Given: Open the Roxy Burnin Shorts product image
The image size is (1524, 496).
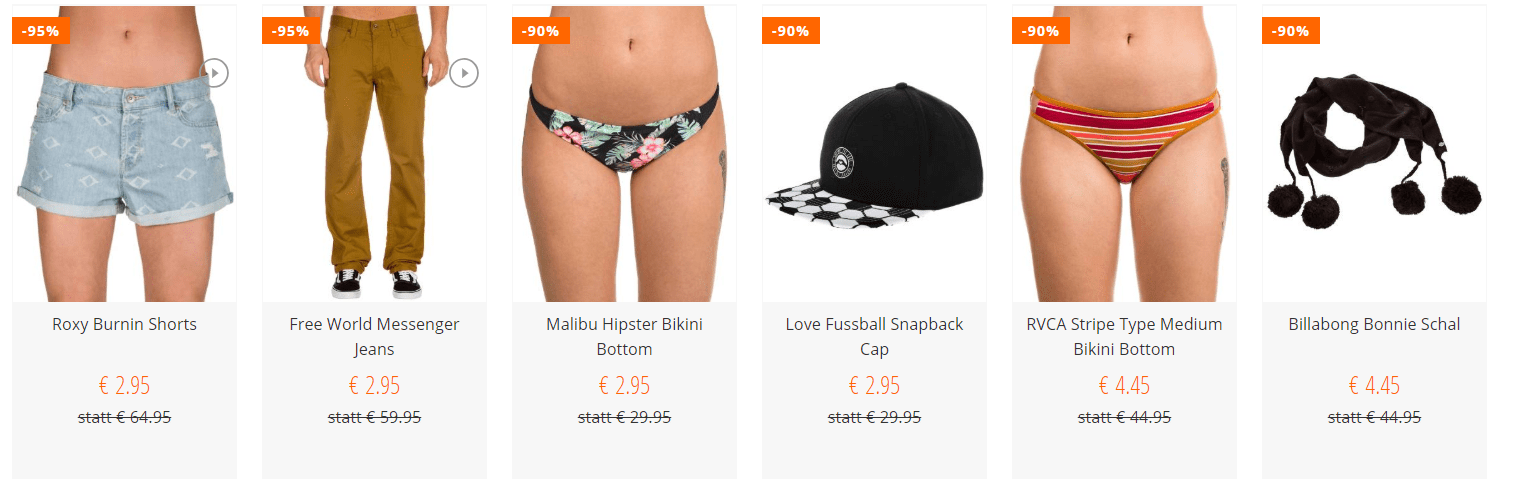Looking at the screenshot, I should [125, 153].
